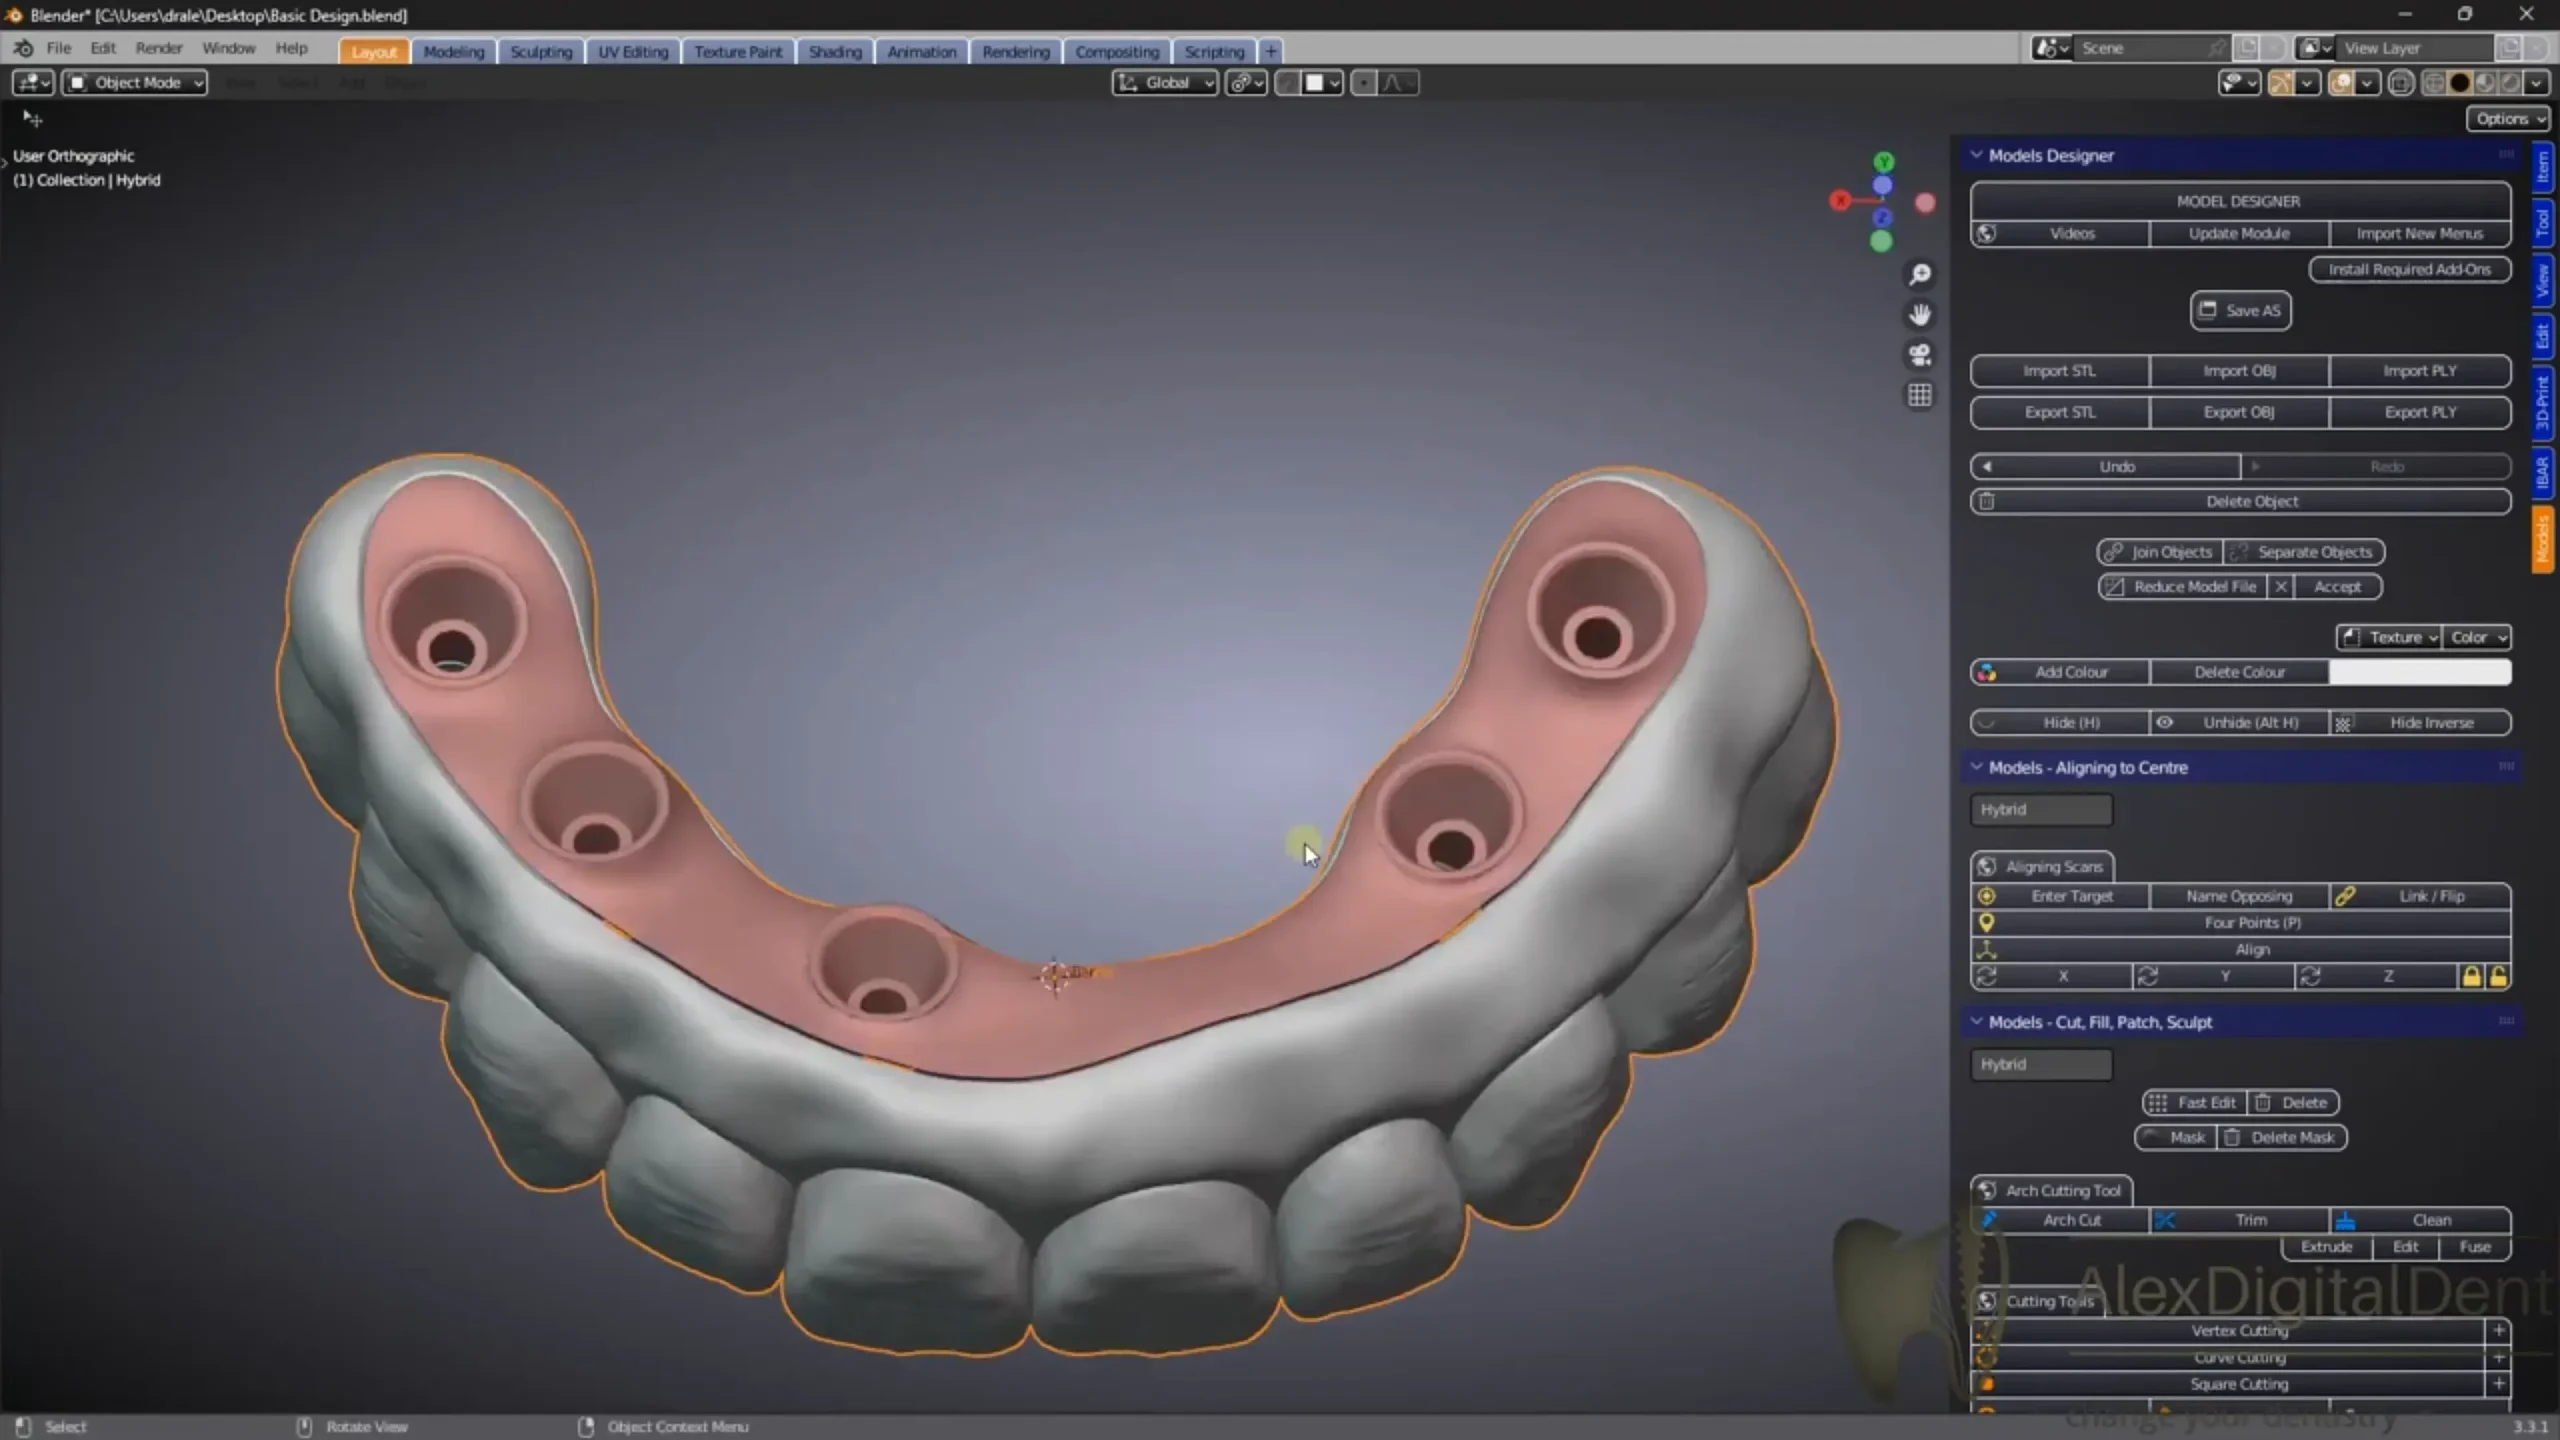
Task: Click the Add Colour palette button
Action: pyautogui.click(x=2060, y=672)
